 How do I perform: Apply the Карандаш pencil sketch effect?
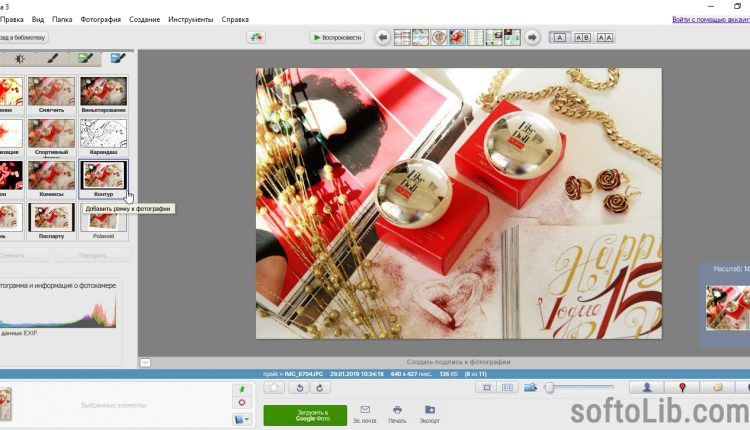coord(104,137)
